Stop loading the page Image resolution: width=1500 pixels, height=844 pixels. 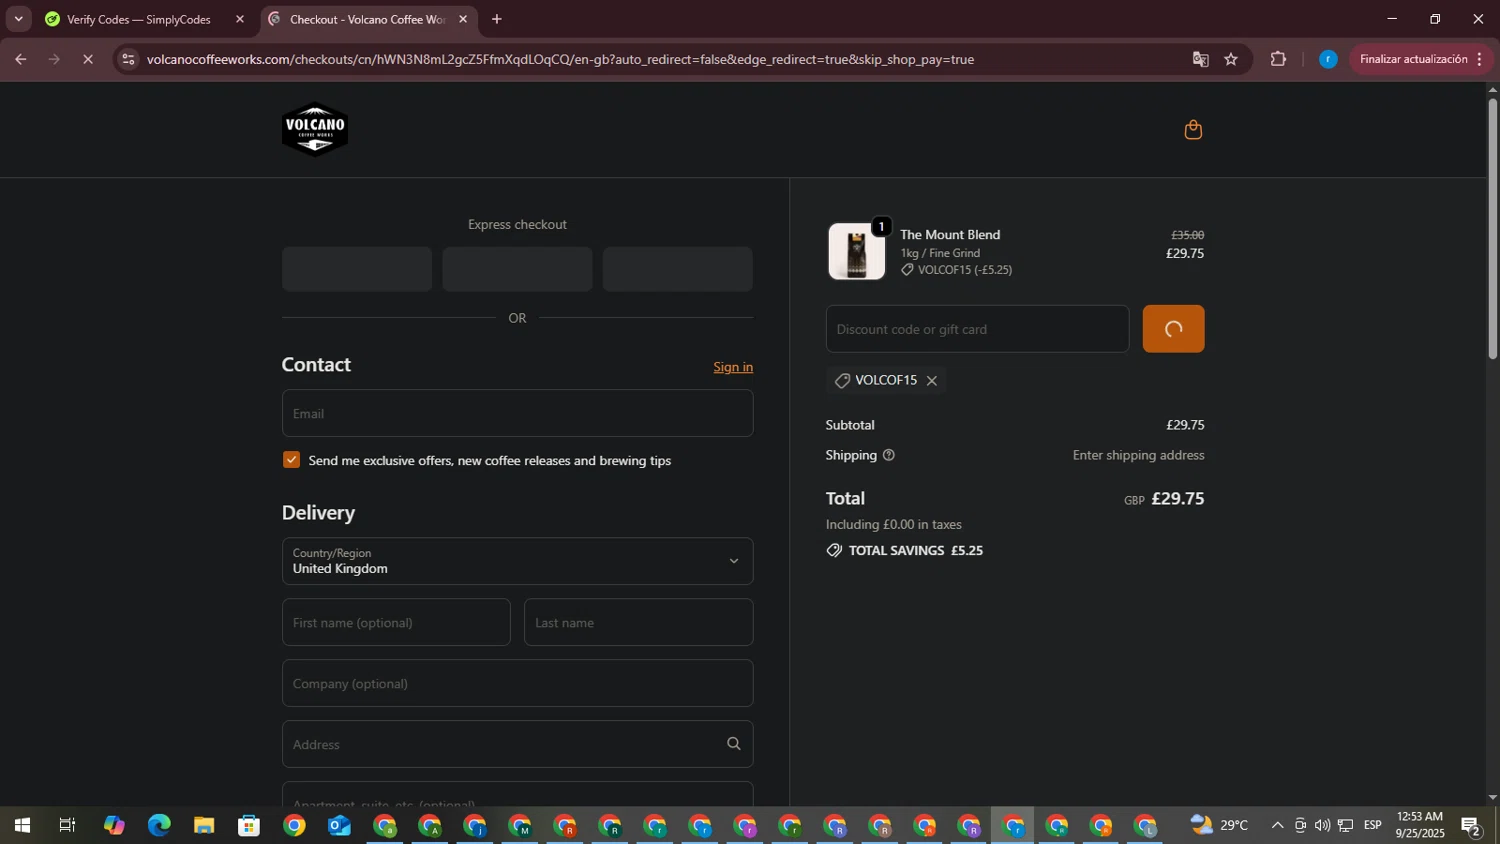tap(88, 59)
